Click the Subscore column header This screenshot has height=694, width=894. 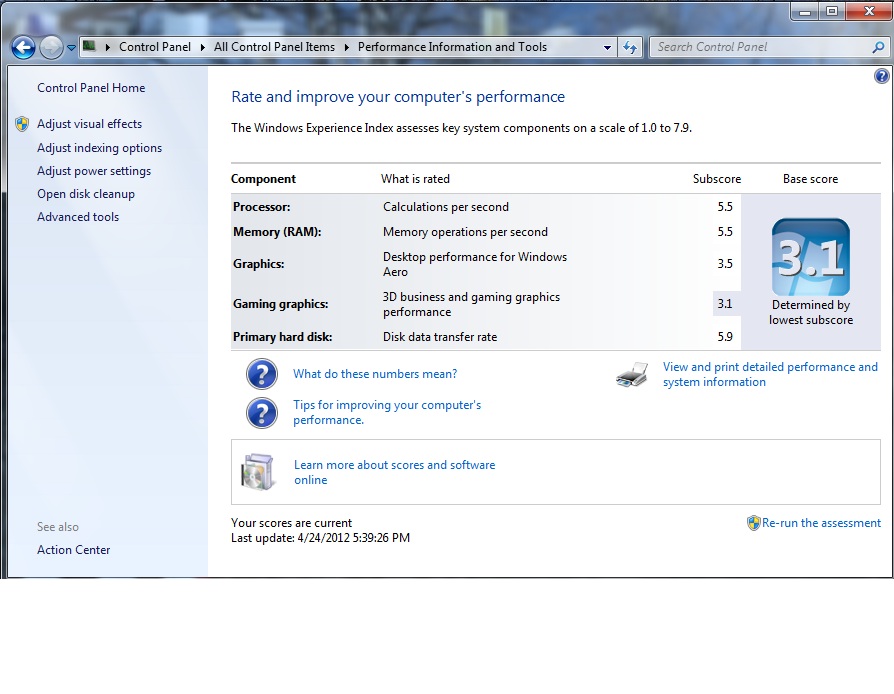(717, 179)
